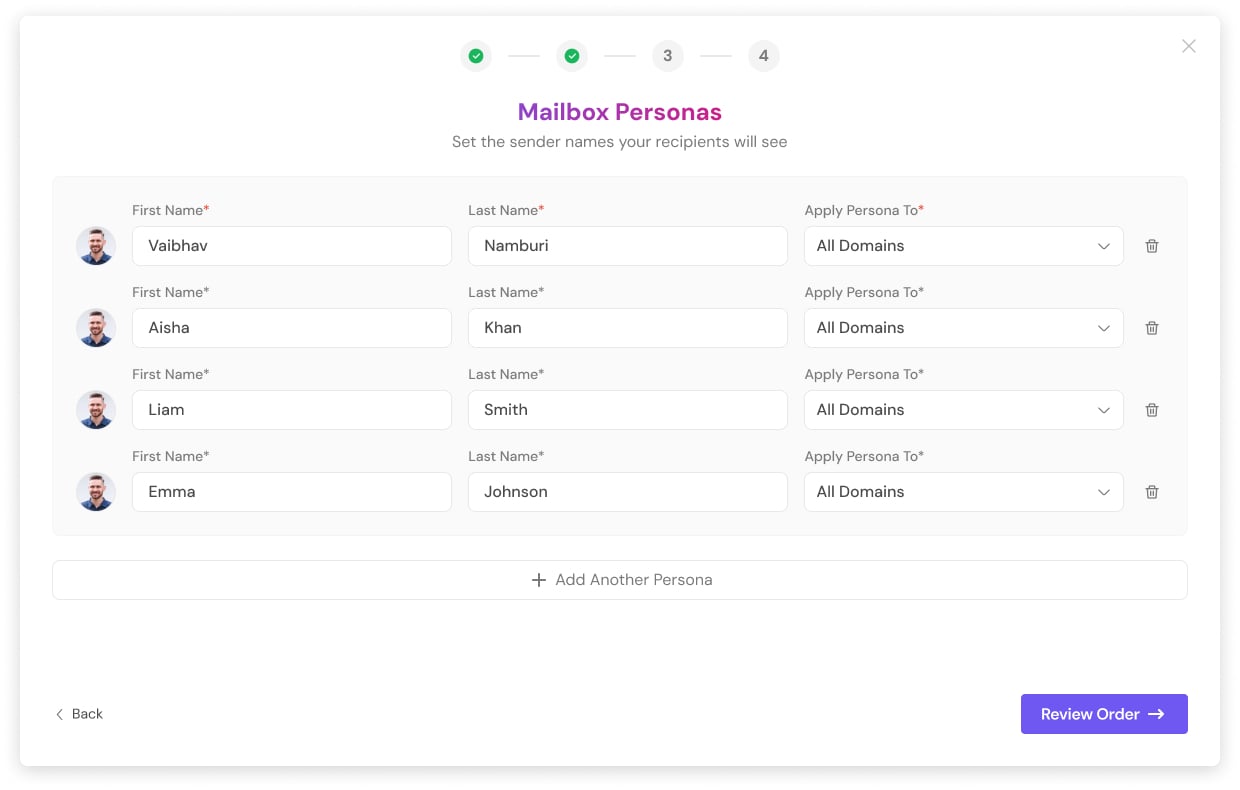1240x790 pixels.
Task: Open Apply Persona To dropdown for Vaibhav
Action: click(x=963, y=246)
